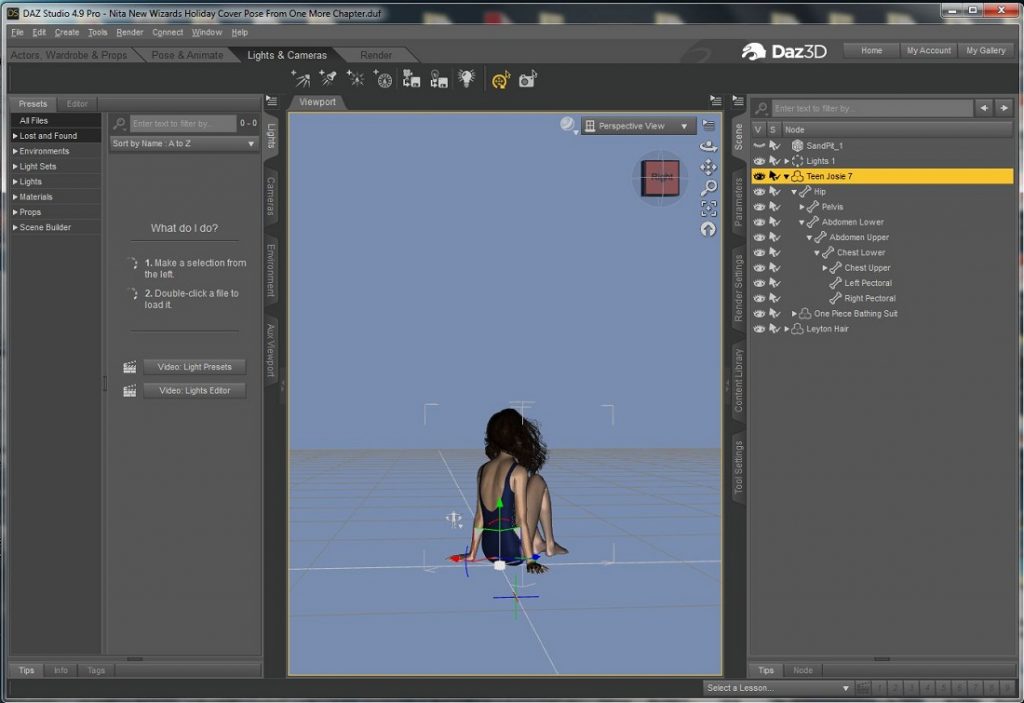Create a new Spotlight
1024x703 pixels.
[329, 78]
